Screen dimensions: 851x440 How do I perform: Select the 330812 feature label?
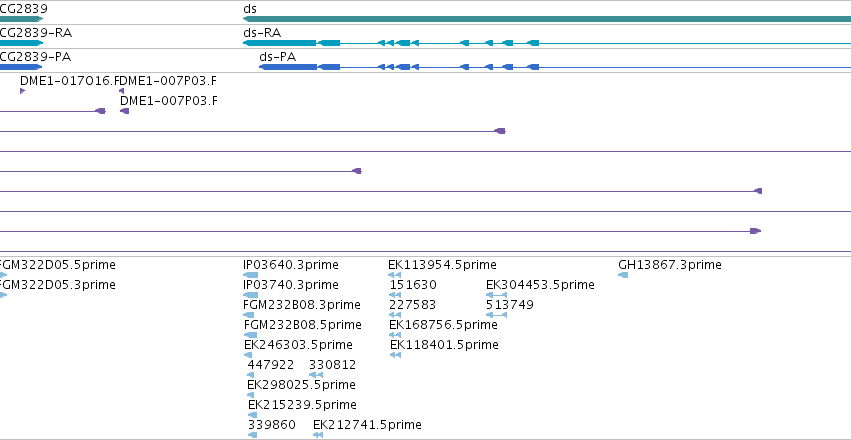pos(333,365)
